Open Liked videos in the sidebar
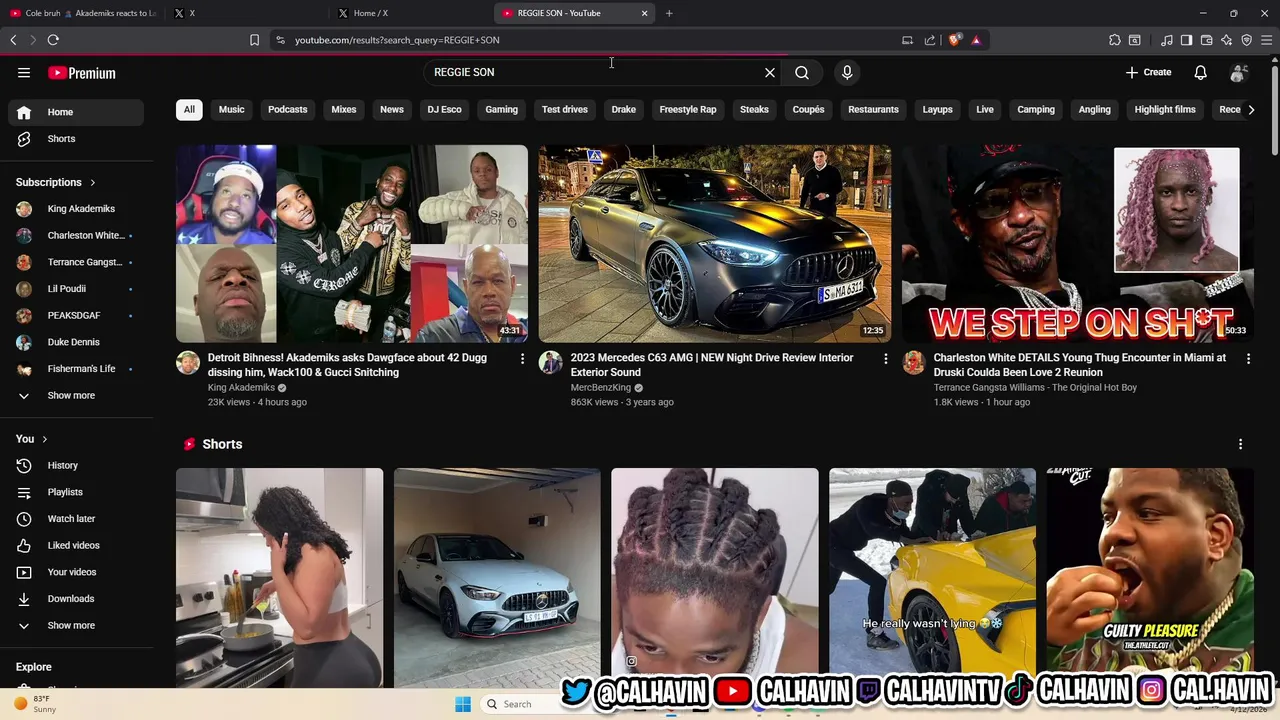Screen dimensions: 1280x720 pyautogui.click(x=76, y=545)
